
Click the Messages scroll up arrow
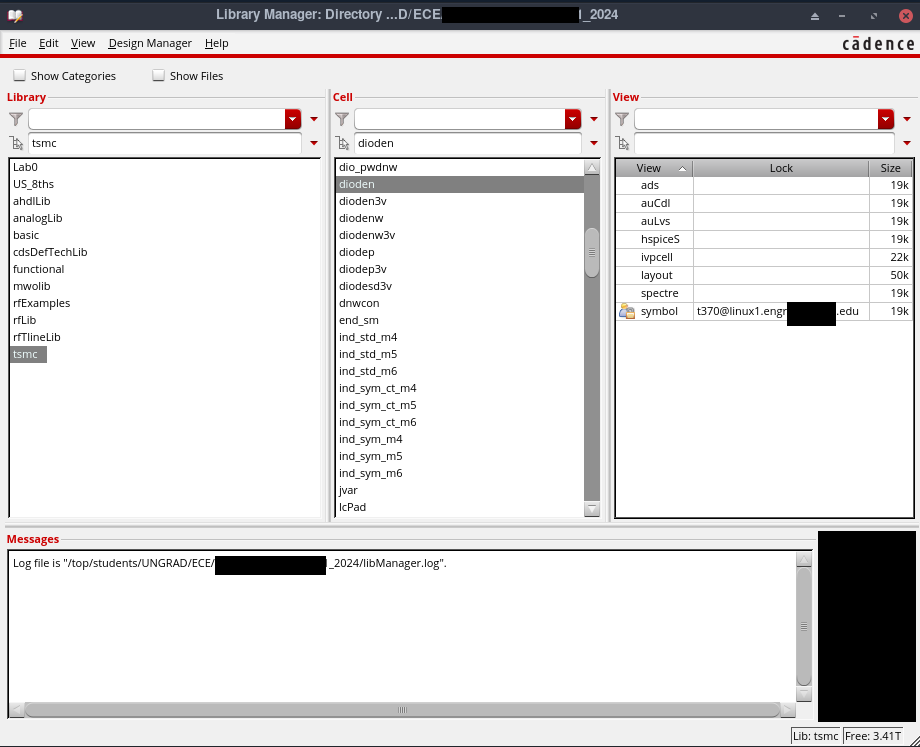pyautogui.click(x=804, y=559)
